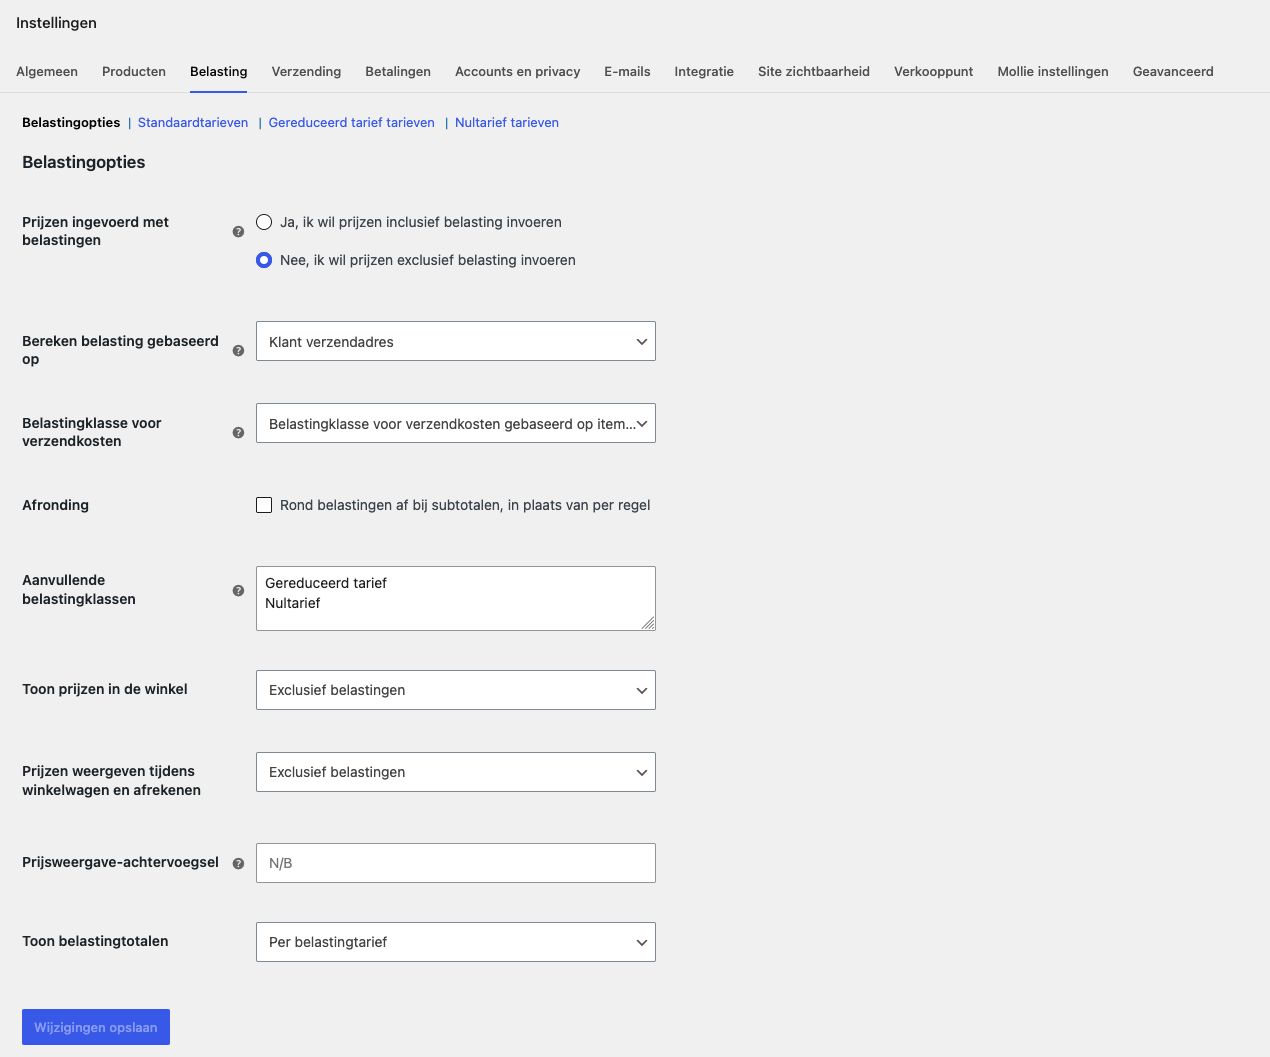Click the Prijsweergave-achtervoegsel input field
This screenshot has height=1057, width=1270.
pos(456,863)
